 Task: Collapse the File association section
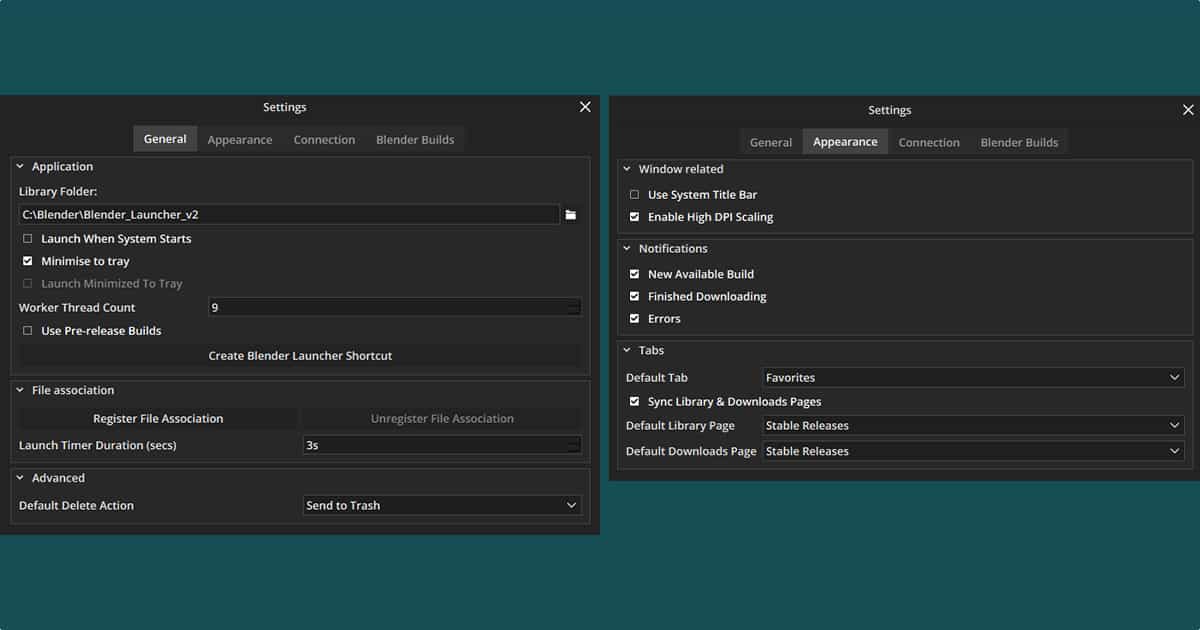point(20,391)
